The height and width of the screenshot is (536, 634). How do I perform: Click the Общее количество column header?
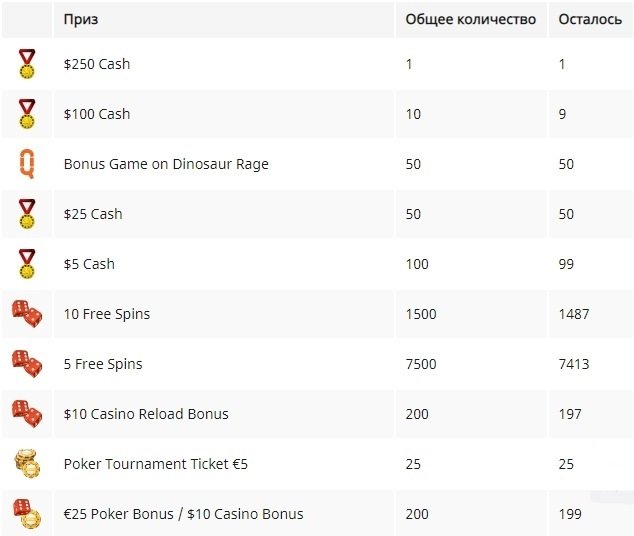point(471,19)
